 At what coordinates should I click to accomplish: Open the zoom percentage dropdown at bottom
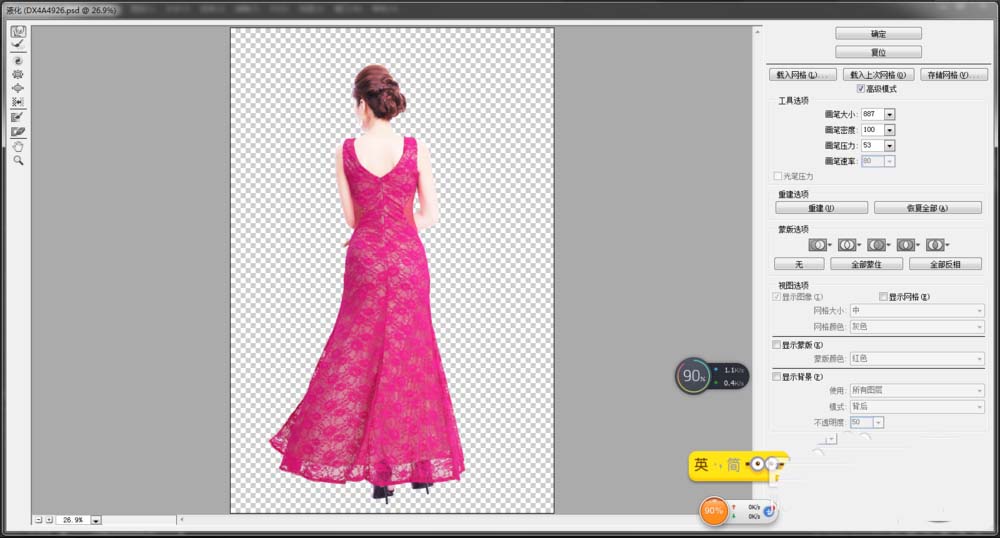tap(96, 520)
